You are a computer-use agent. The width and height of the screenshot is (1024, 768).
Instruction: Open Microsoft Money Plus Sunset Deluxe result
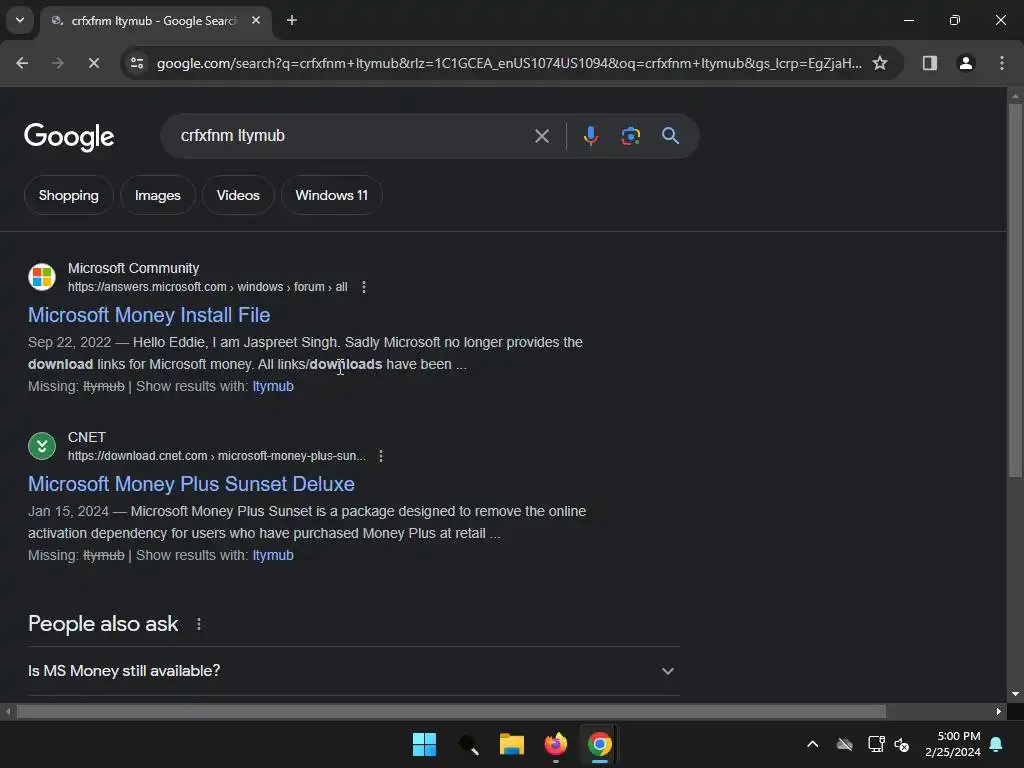[x=191, y=484]
